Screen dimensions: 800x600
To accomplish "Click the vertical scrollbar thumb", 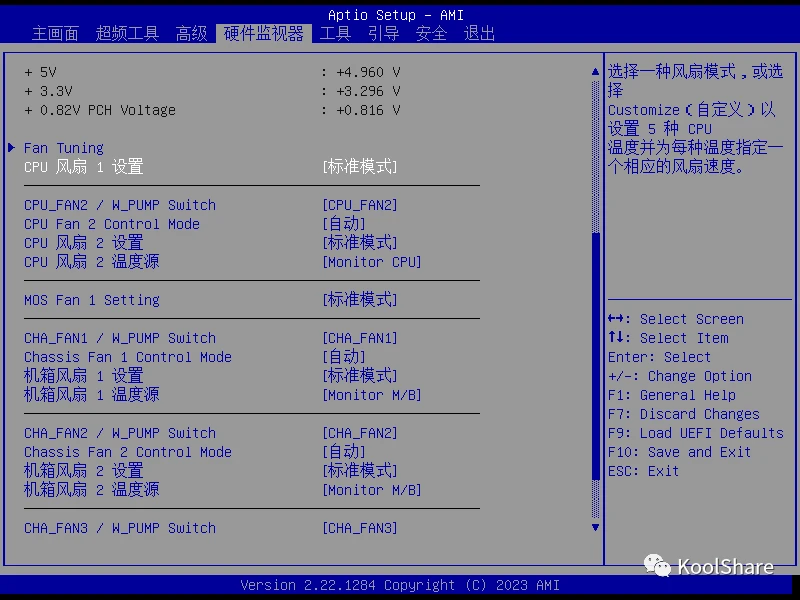I will 595,356.
